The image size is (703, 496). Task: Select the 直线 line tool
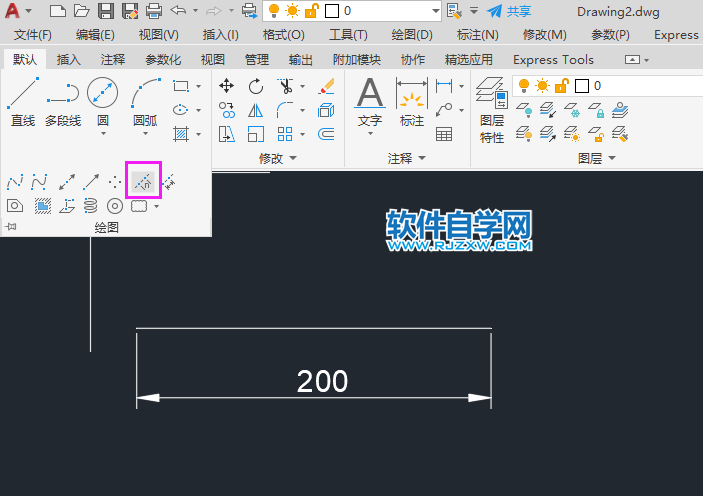[x=22, y=101]
